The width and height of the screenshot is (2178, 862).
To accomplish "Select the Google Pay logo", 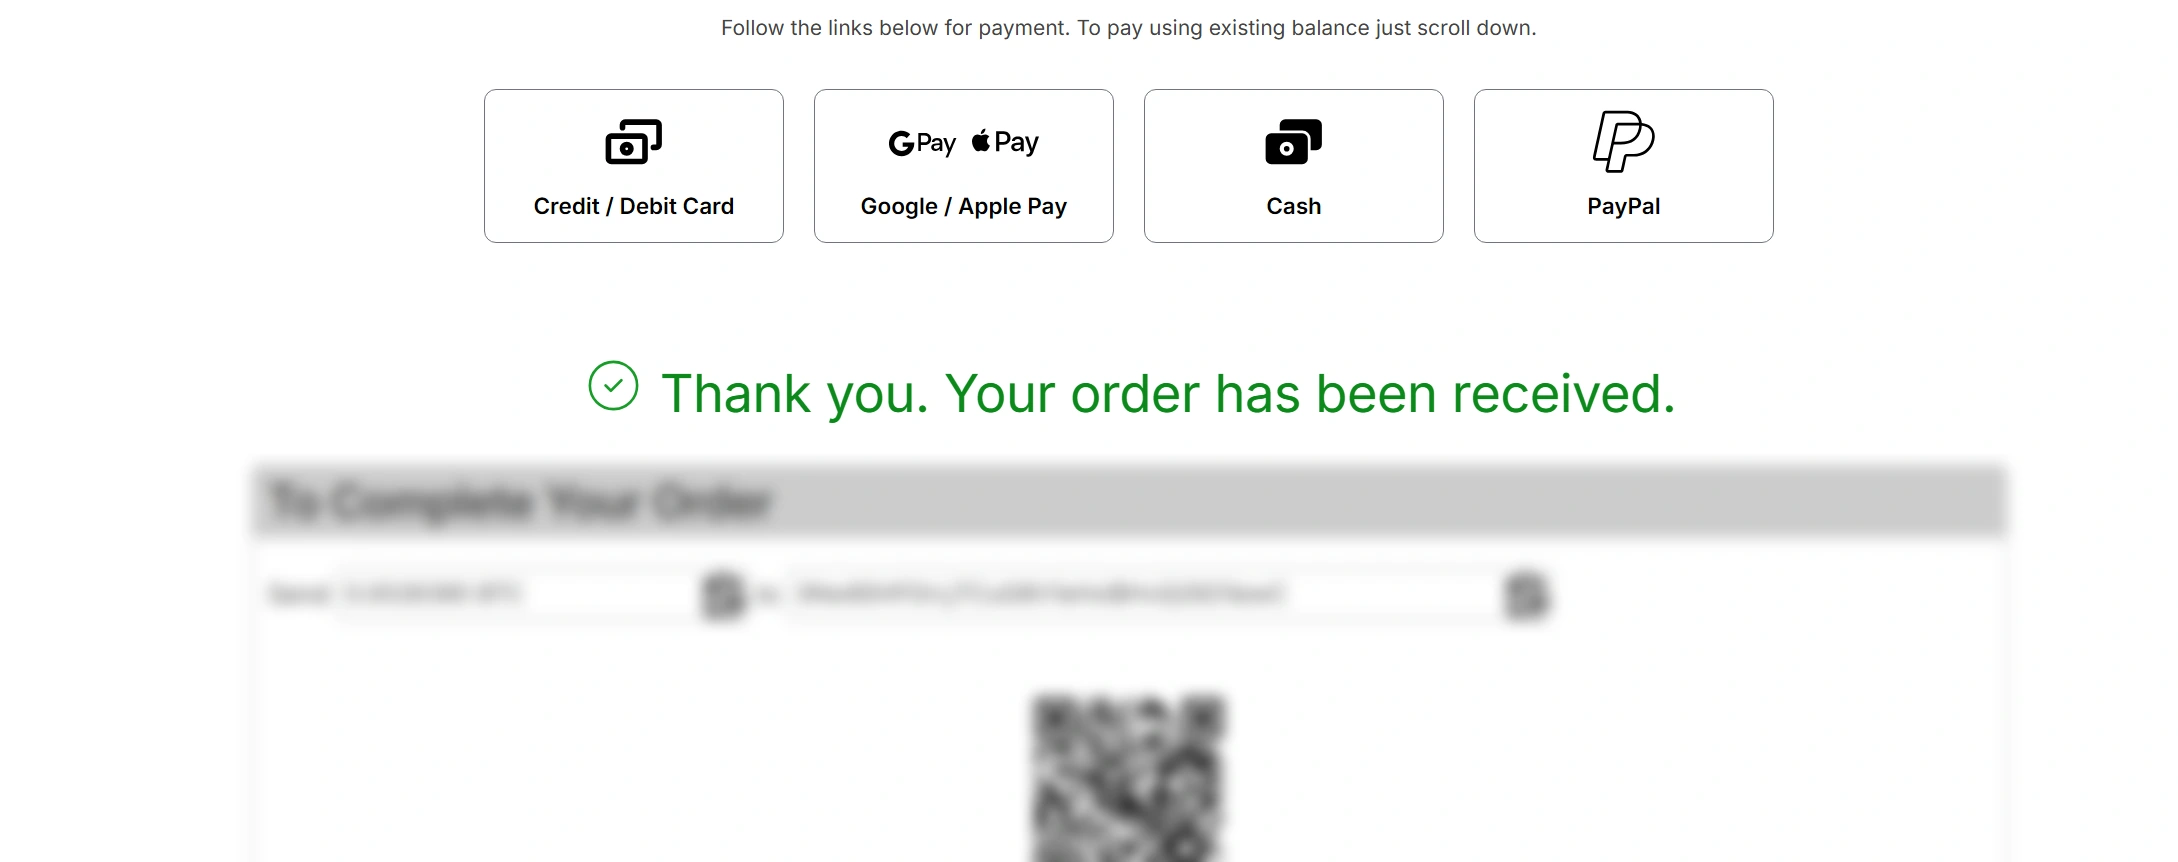I will point(922,143).
